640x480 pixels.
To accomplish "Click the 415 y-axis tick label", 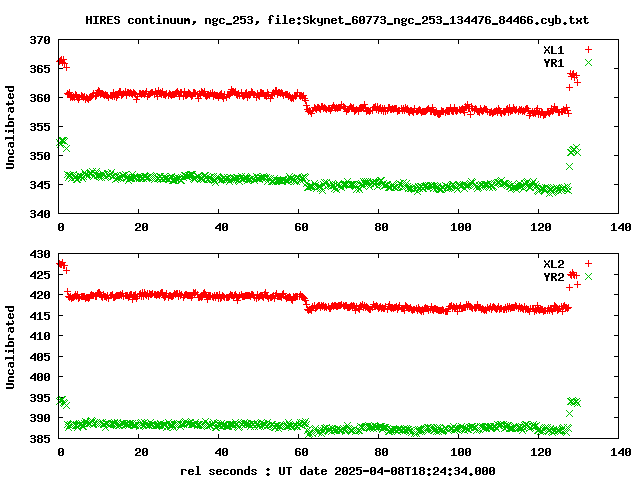I will point(40,316).
